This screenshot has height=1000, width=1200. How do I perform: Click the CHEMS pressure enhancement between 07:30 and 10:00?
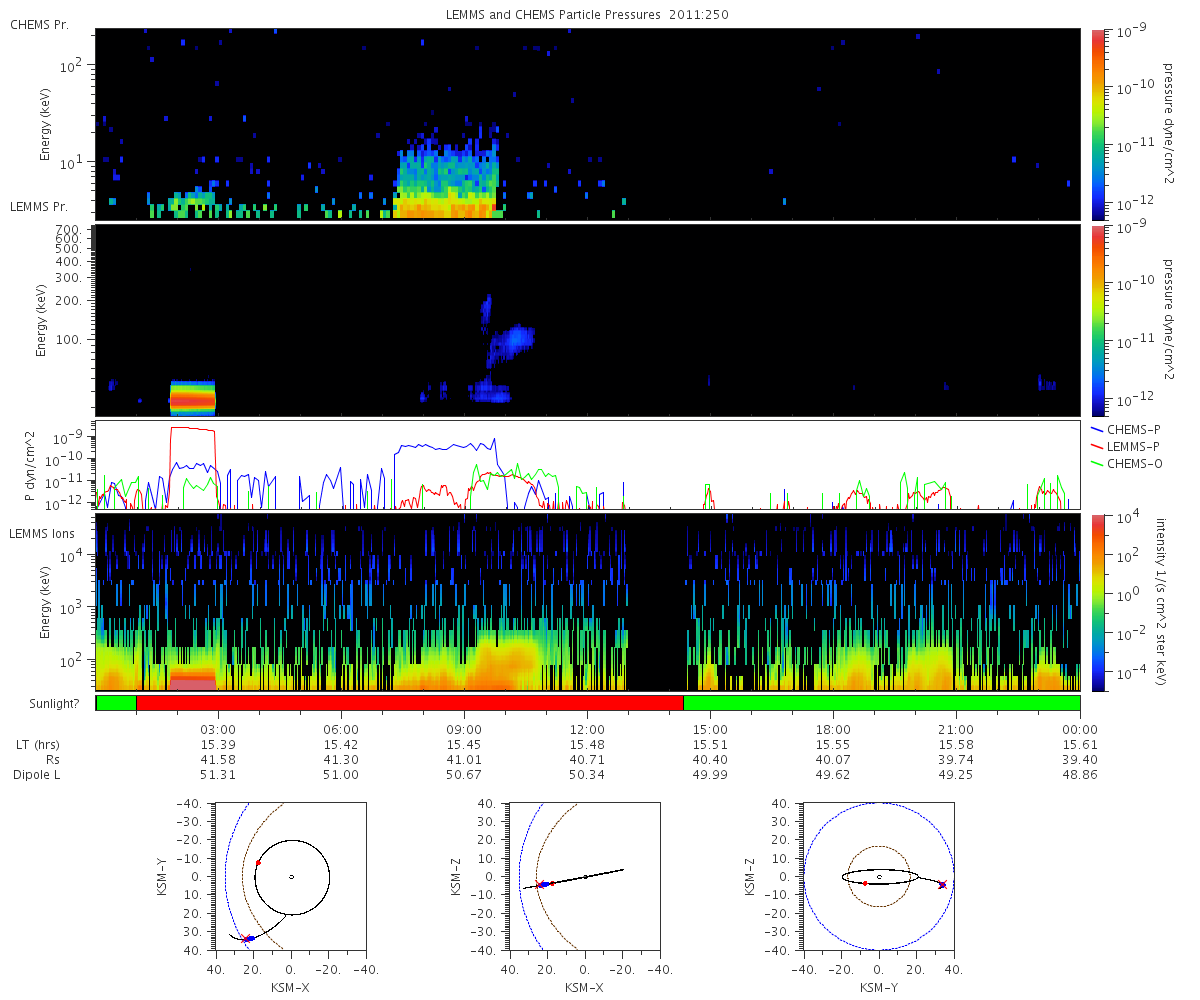pos(446,180)
